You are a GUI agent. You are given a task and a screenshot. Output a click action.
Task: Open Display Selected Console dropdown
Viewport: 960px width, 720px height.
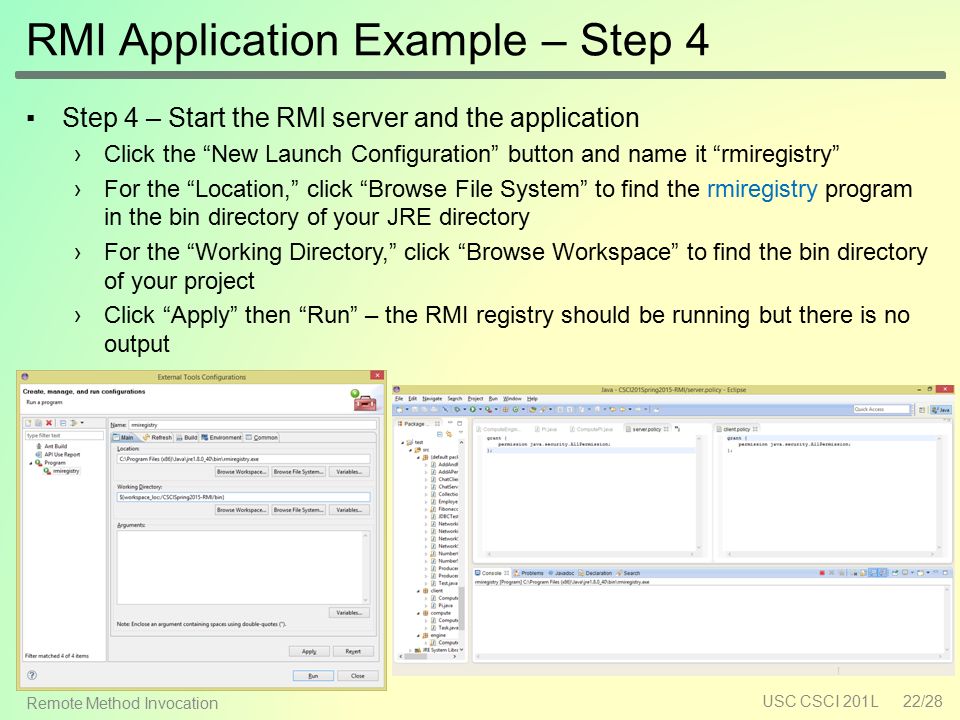(x=912, y=573)
